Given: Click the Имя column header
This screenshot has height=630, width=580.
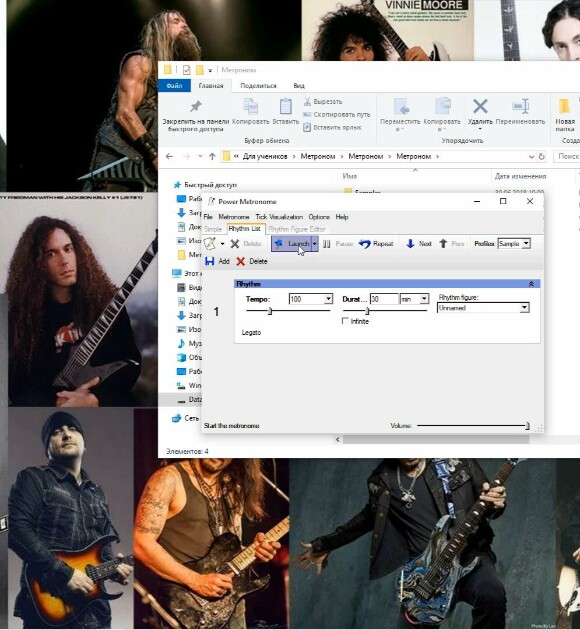Looking at the screenshot, I should (x=350, y=176).
